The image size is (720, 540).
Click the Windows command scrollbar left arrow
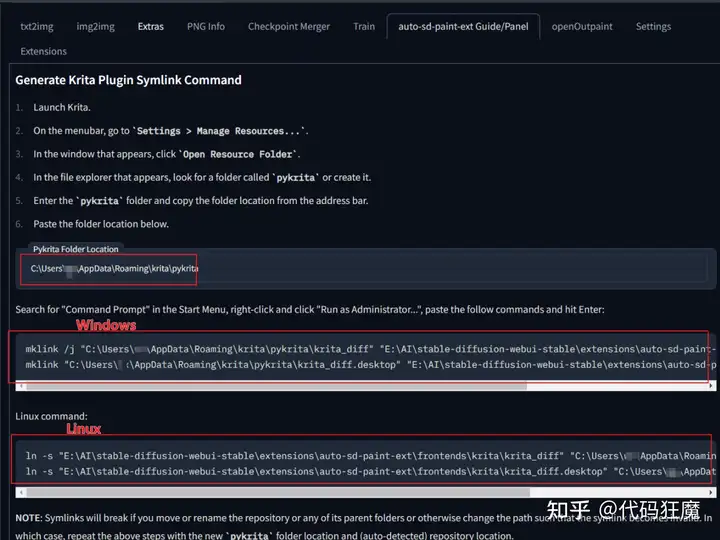21,386
